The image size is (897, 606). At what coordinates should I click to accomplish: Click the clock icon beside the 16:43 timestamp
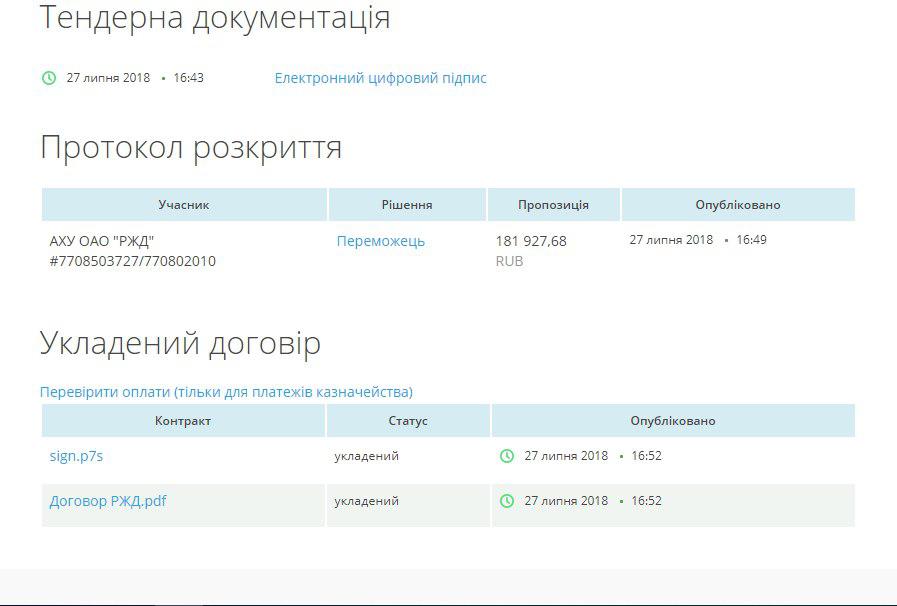tap(49, 78)
